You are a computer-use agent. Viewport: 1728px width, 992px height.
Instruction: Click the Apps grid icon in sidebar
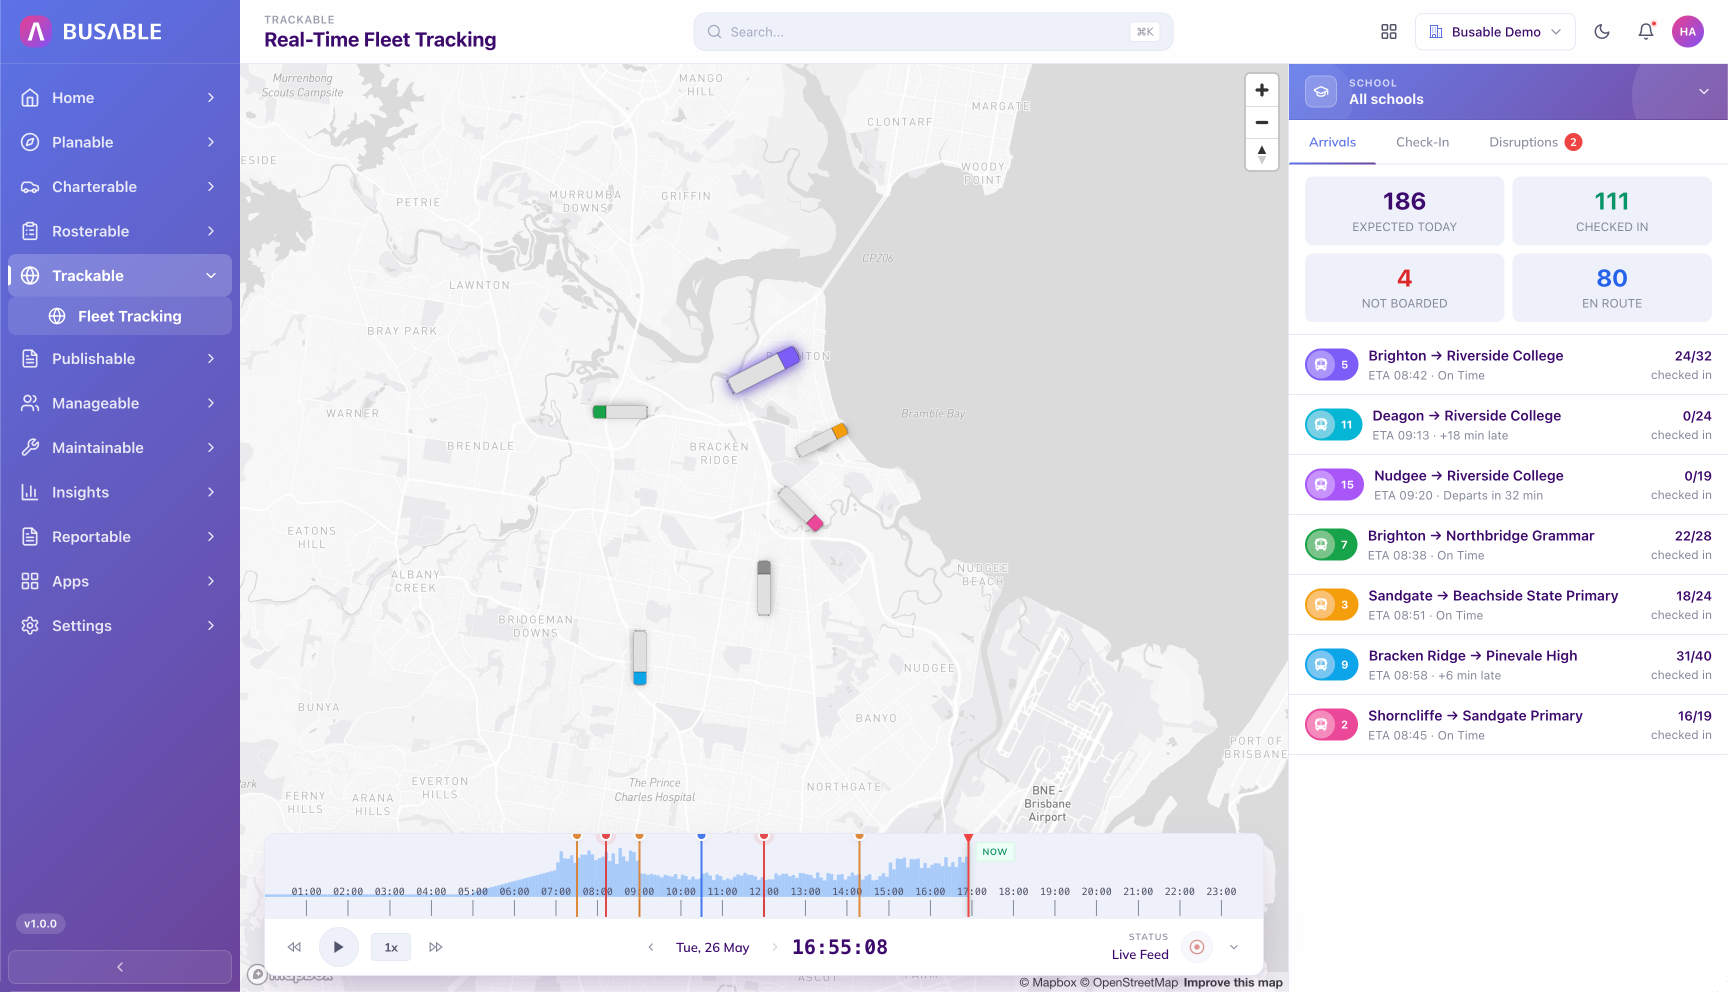pos(30,581)
